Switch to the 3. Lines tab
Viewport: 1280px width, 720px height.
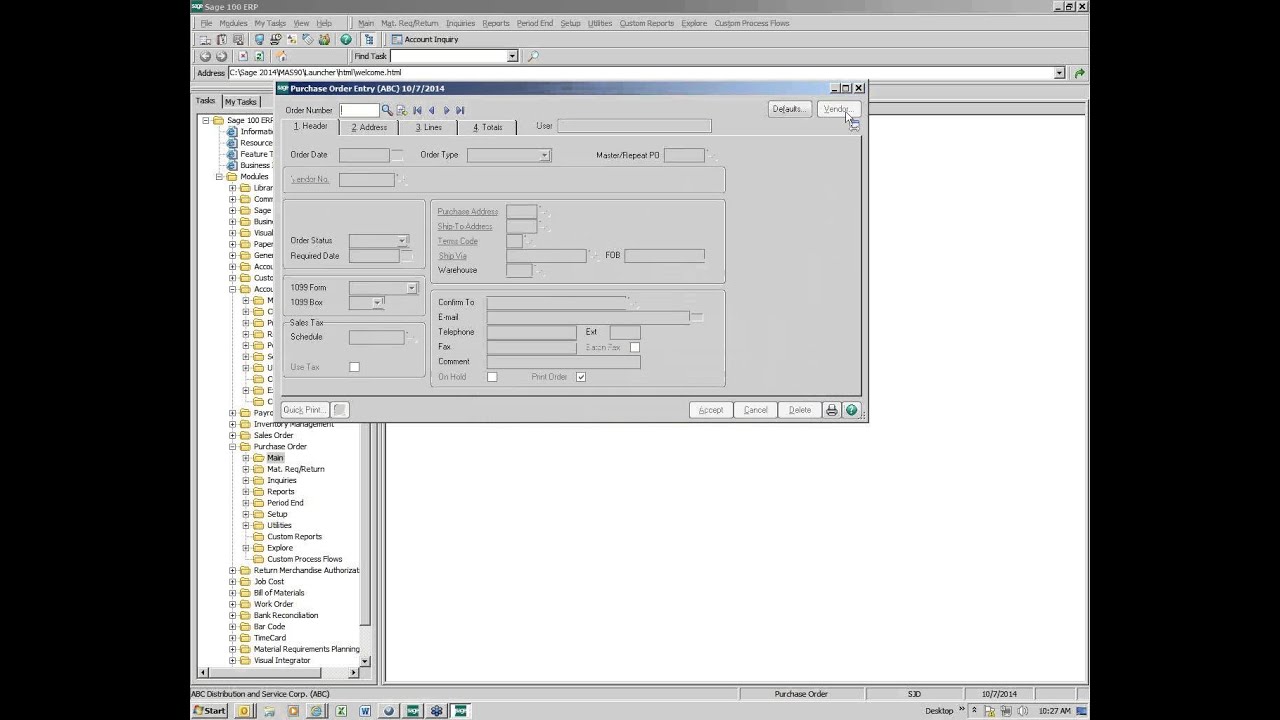(428, 127)
